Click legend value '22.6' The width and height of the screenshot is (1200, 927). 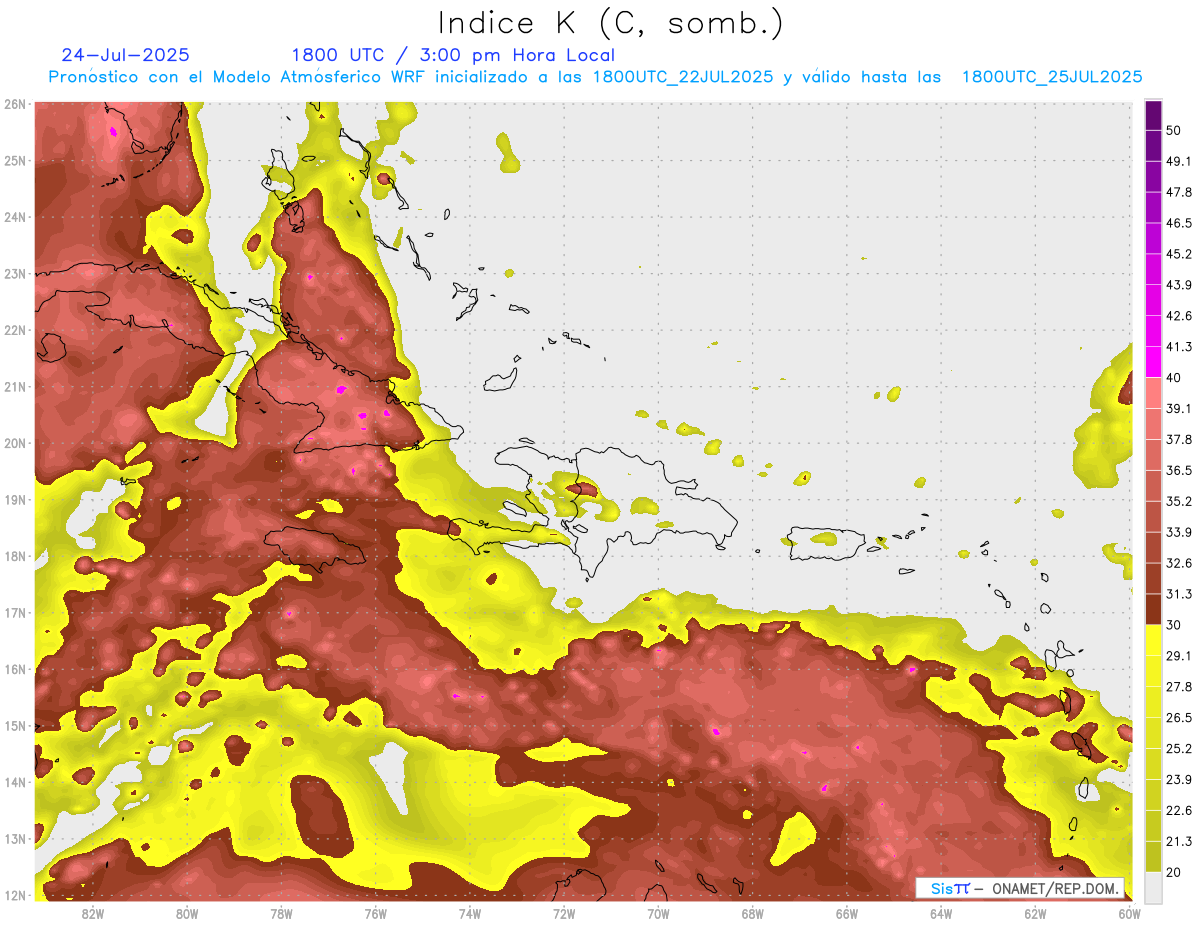(x=1178, y=810)
